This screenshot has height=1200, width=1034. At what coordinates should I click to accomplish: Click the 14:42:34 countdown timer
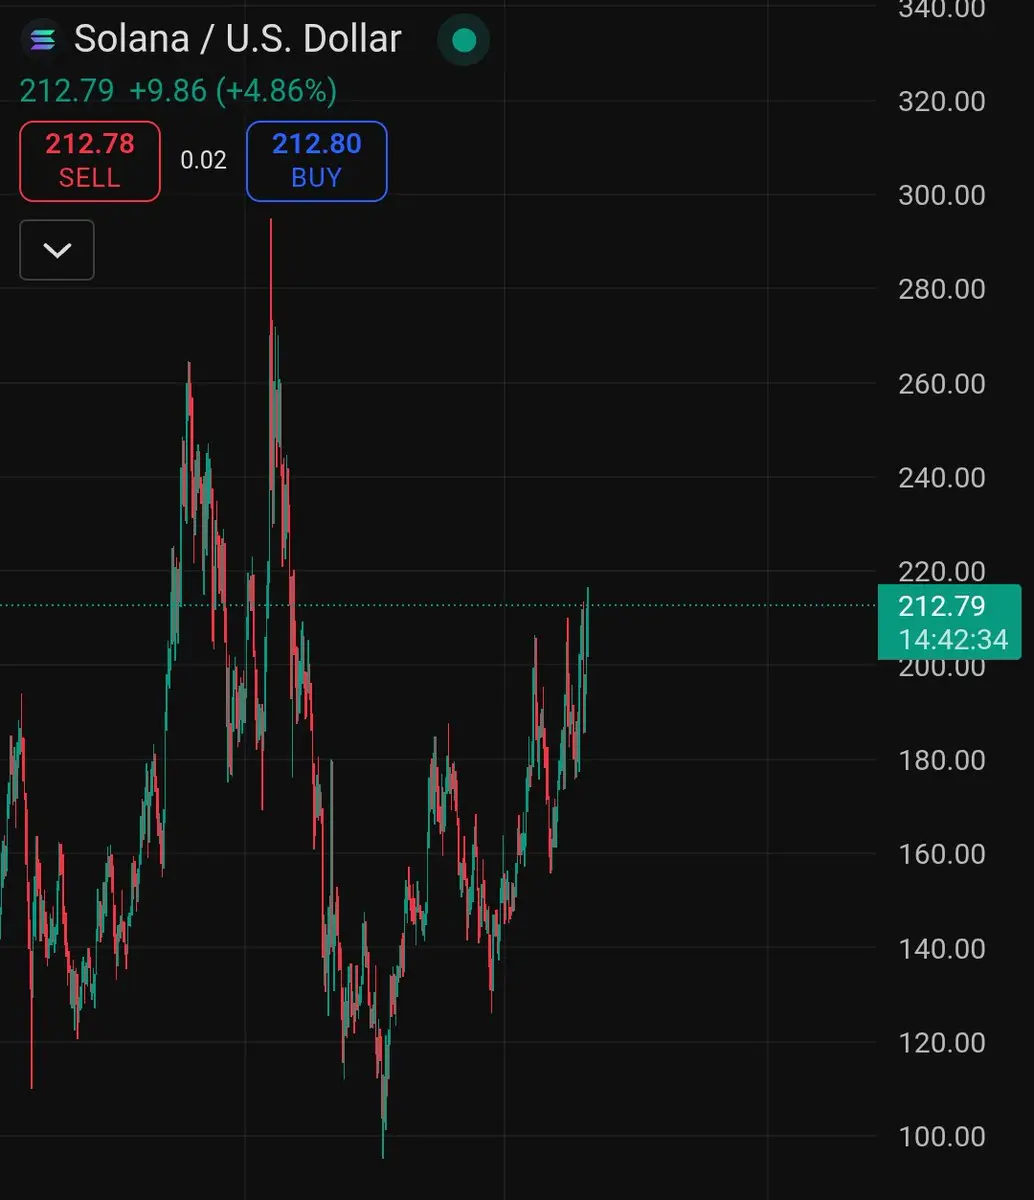[x=953, y=640]
